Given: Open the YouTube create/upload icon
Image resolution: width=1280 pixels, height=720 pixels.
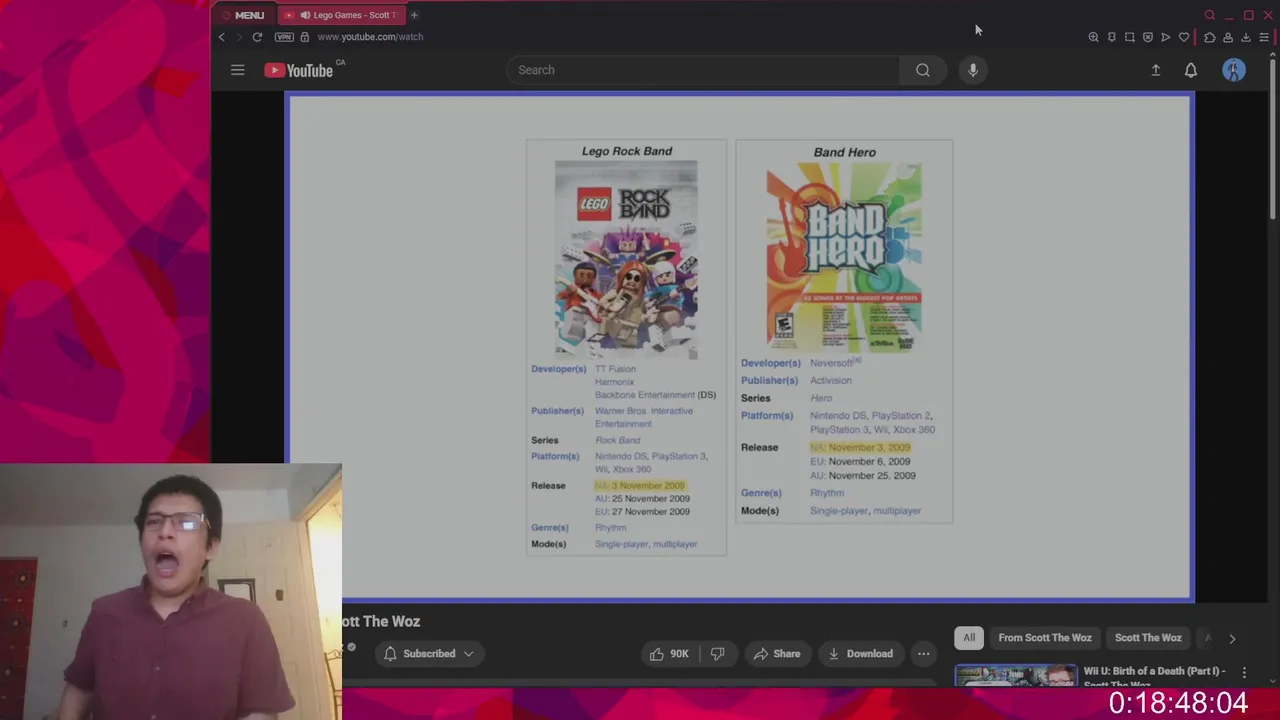Looking at the screenshot, I should pos(1156,70).
